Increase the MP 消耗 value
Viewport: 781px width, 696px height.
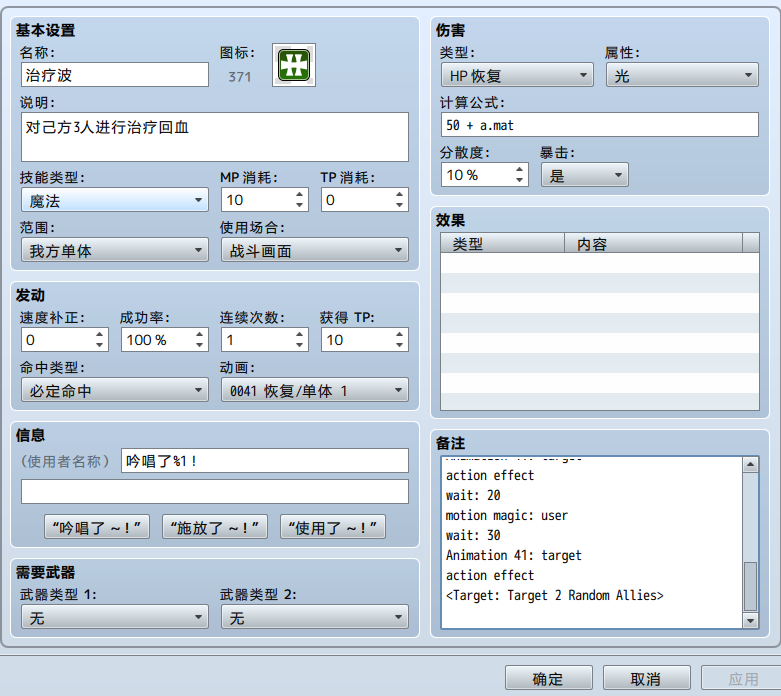click(x=299, y=194)
